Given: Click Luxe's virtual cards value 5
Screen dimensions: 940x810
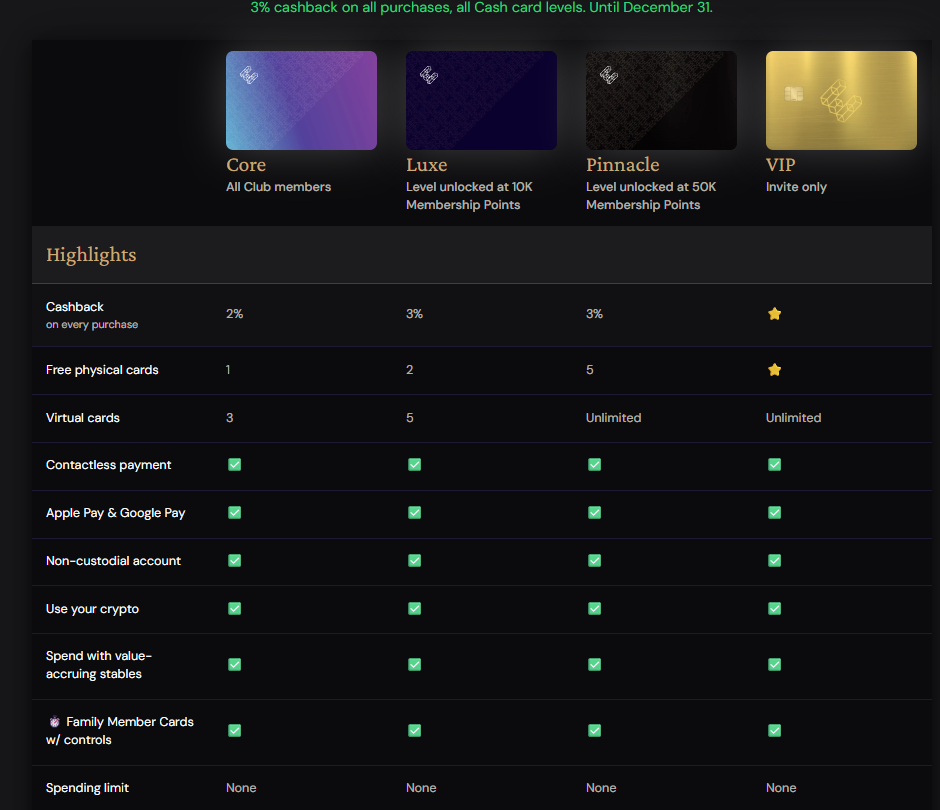Looking at the screenshot, I should click(x=410, y=418).
